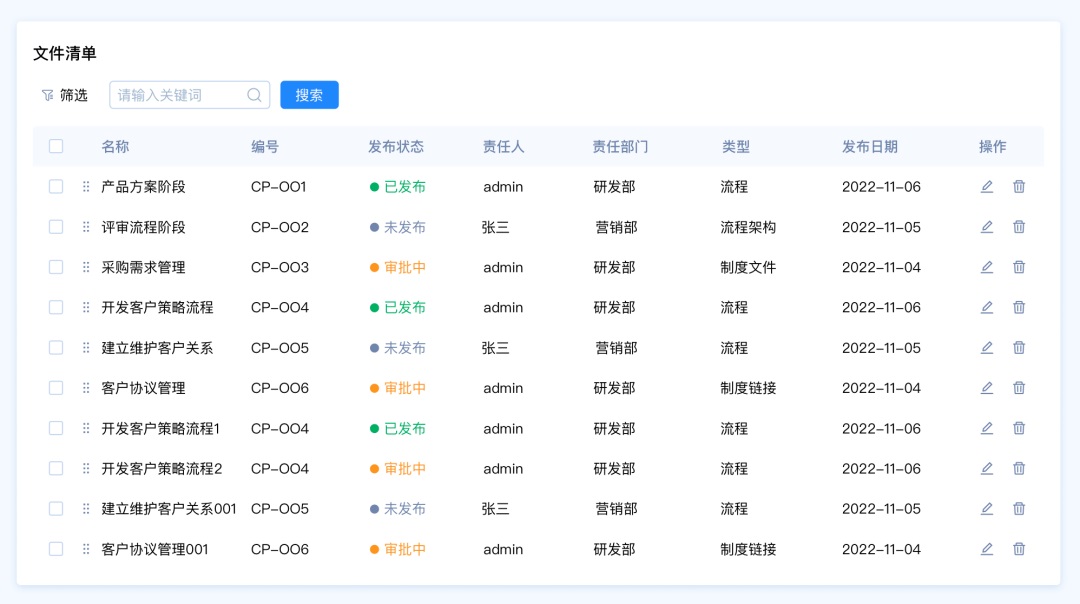Click edit pencil for 采购需求管理

click(987, 267)
